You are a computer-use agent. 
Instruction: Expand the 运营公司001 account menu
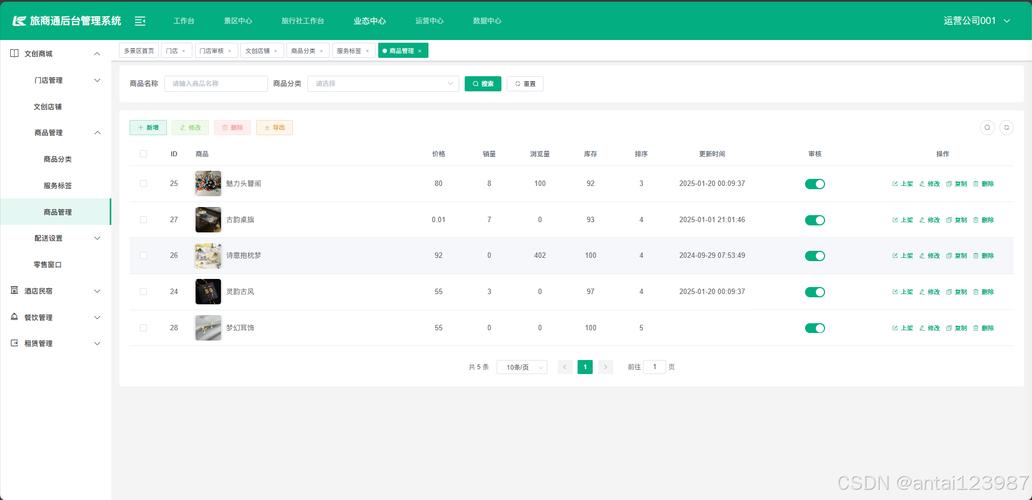(976, 21)
